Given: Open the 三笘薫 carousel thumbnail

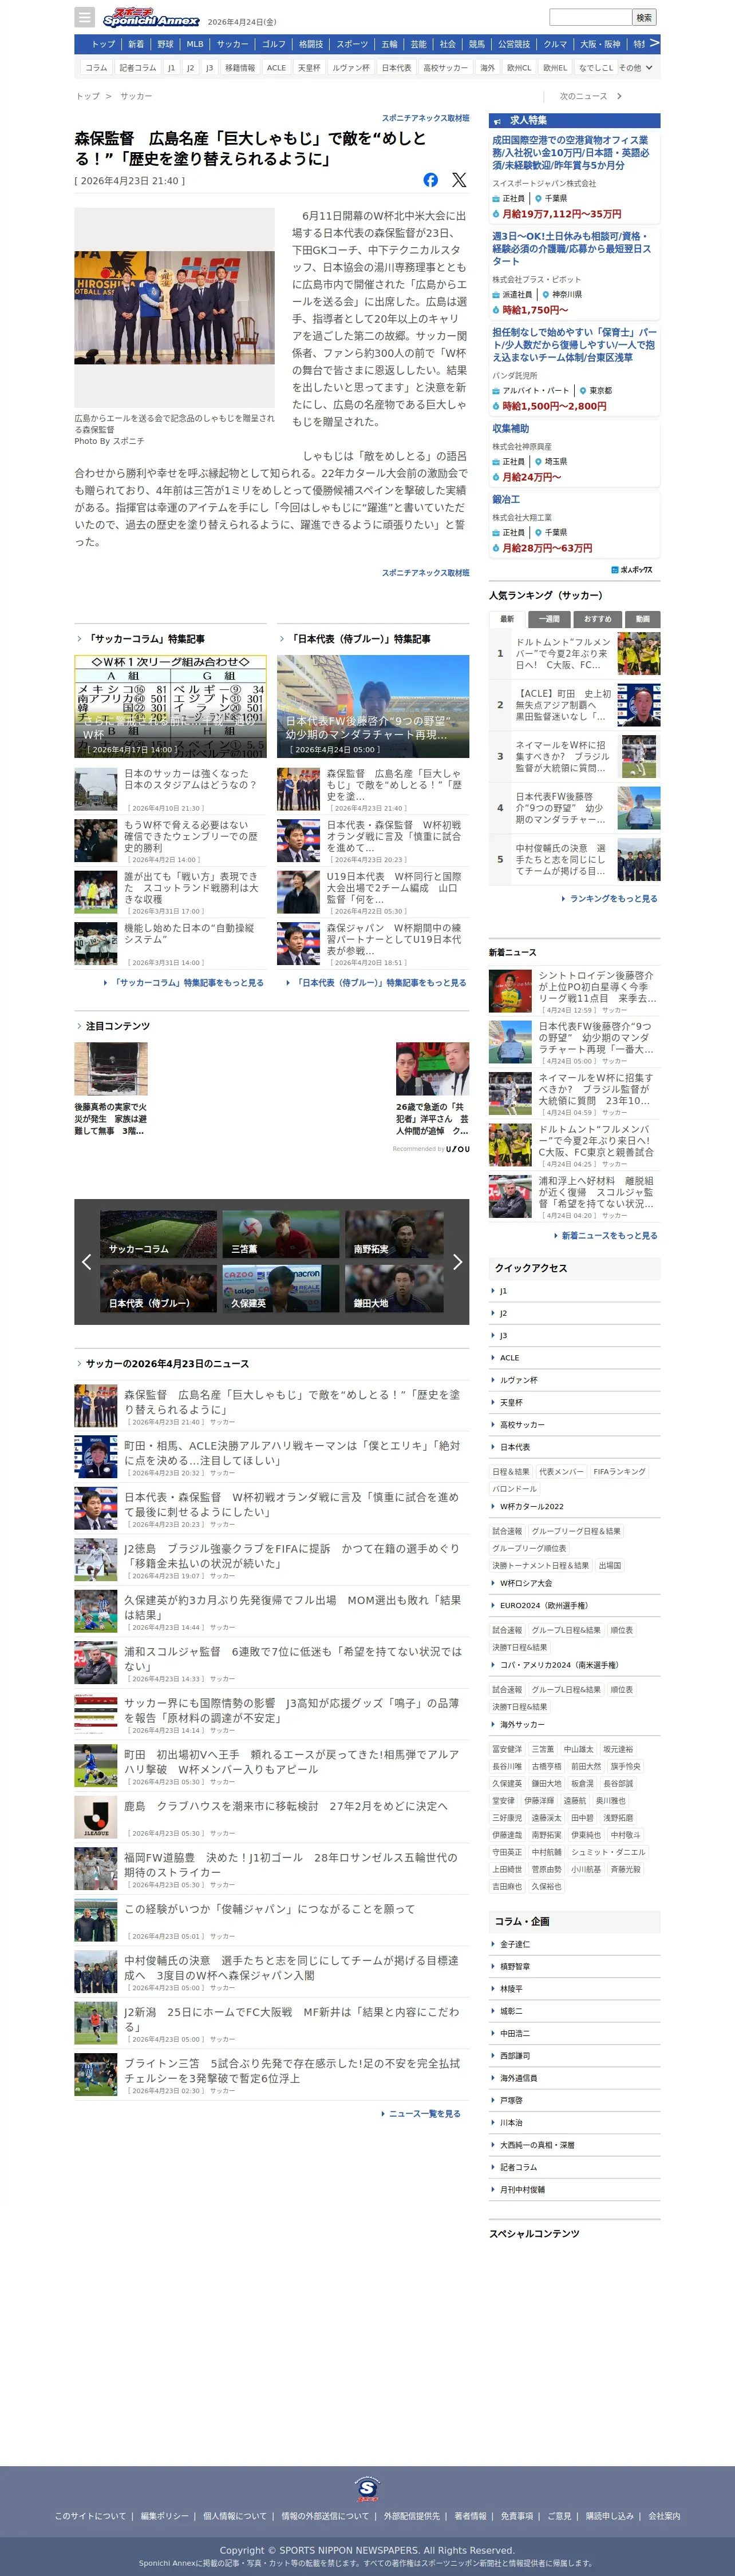Looking at the screenshot, I should (281, 1234).
